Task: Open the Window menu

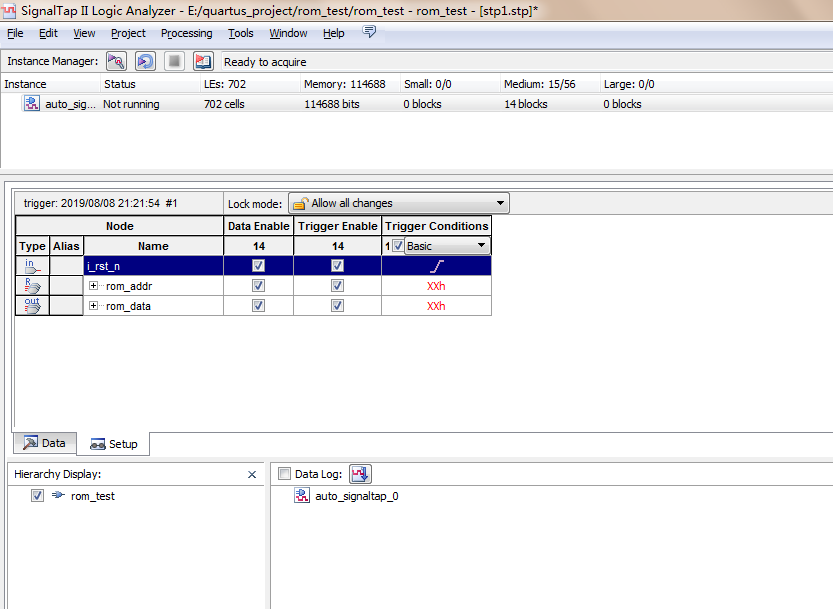Action: 288,33
